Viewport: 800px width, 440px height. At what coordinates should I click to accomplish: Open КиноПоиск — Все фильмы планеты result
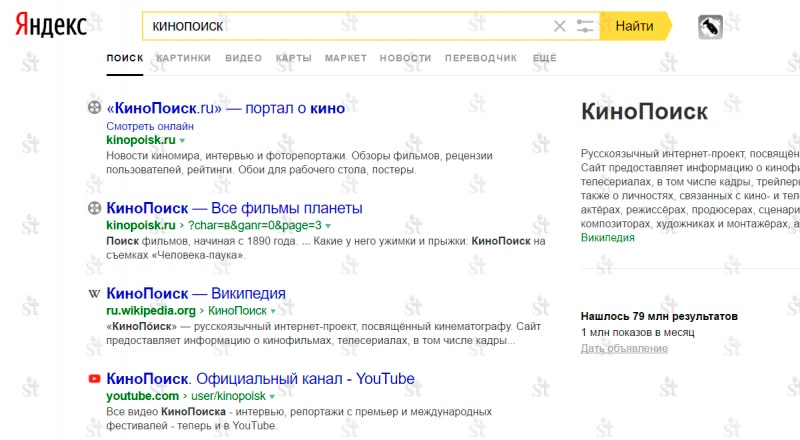pyautogui.click(x=234, y=208)
